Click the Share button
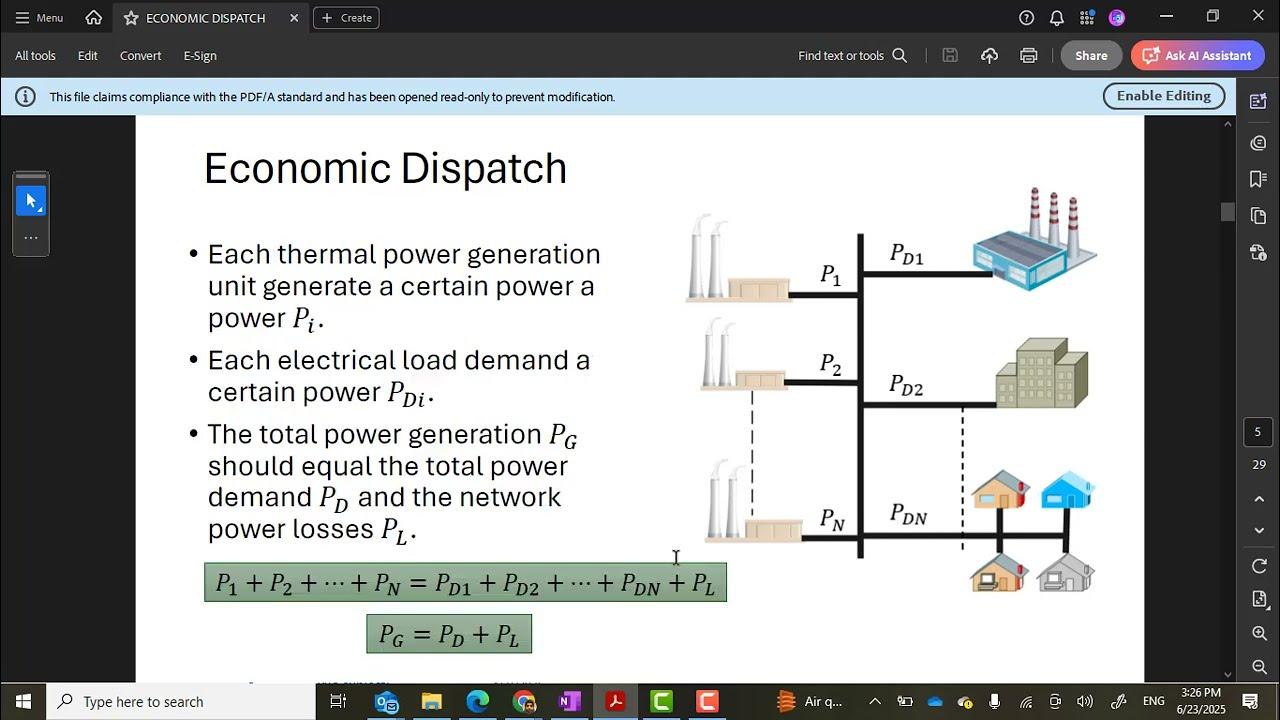Viewport: 1280px width, 720px height. (1091, 56)
